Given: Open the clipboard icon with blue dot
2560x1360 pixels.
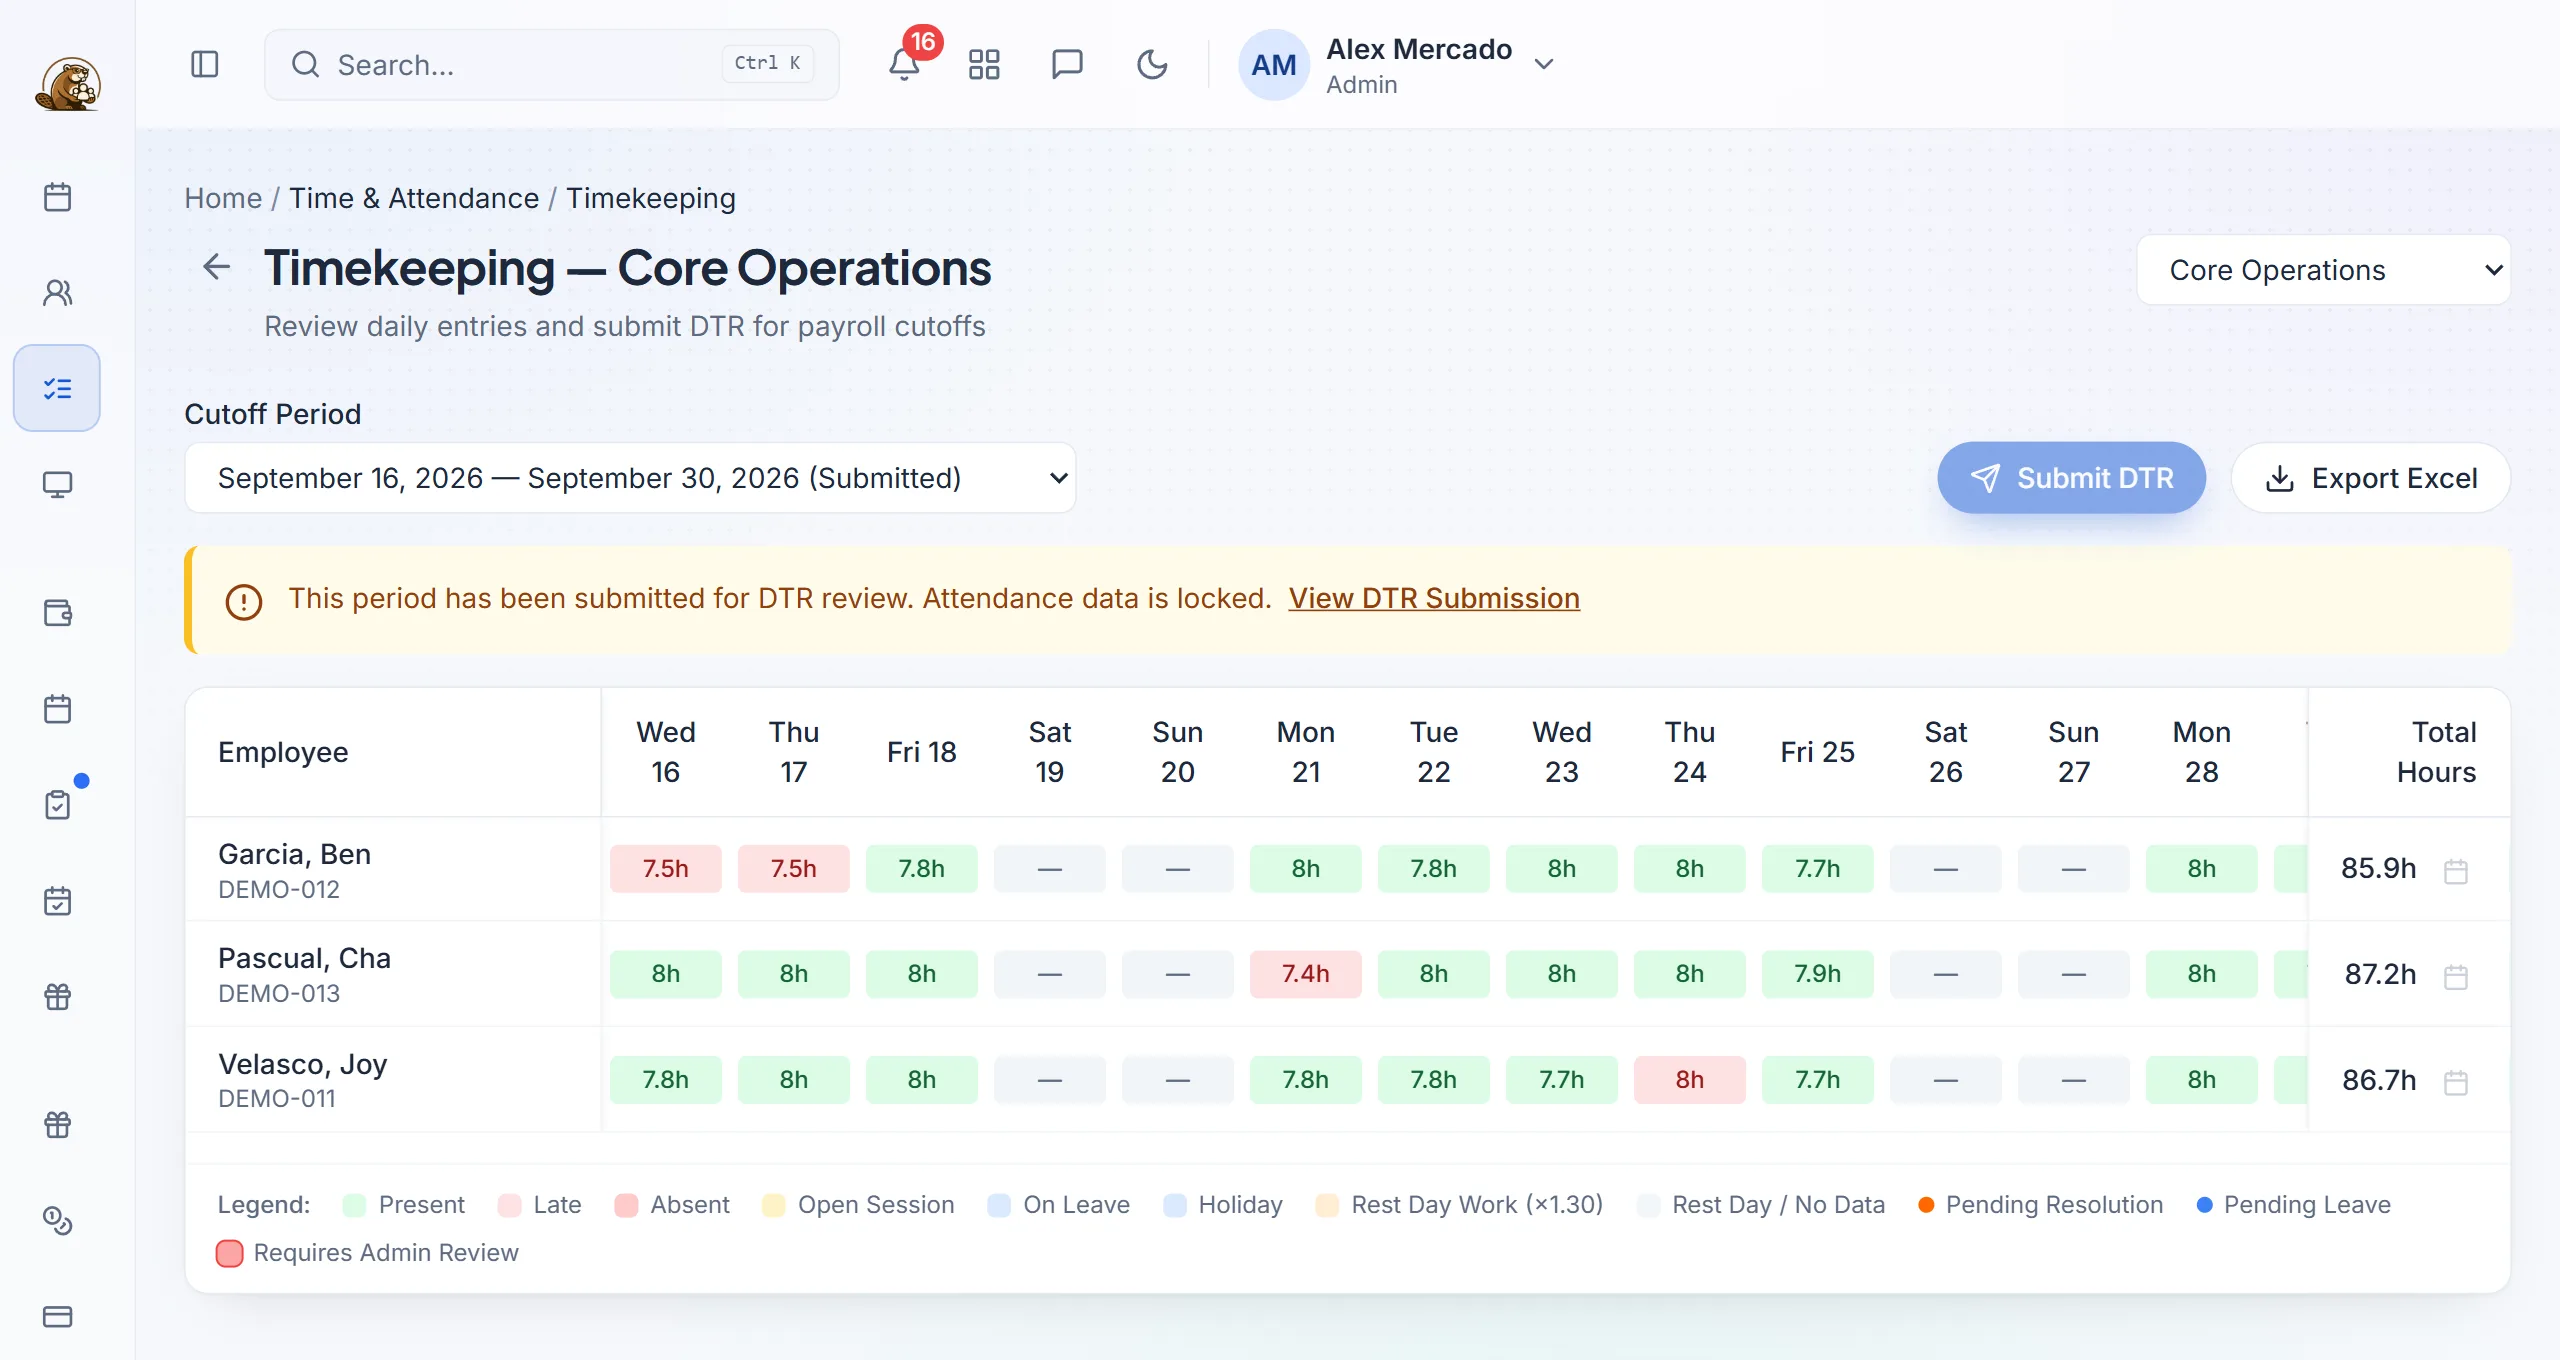Looking at the screenshot, I should (x=58, y=804).
